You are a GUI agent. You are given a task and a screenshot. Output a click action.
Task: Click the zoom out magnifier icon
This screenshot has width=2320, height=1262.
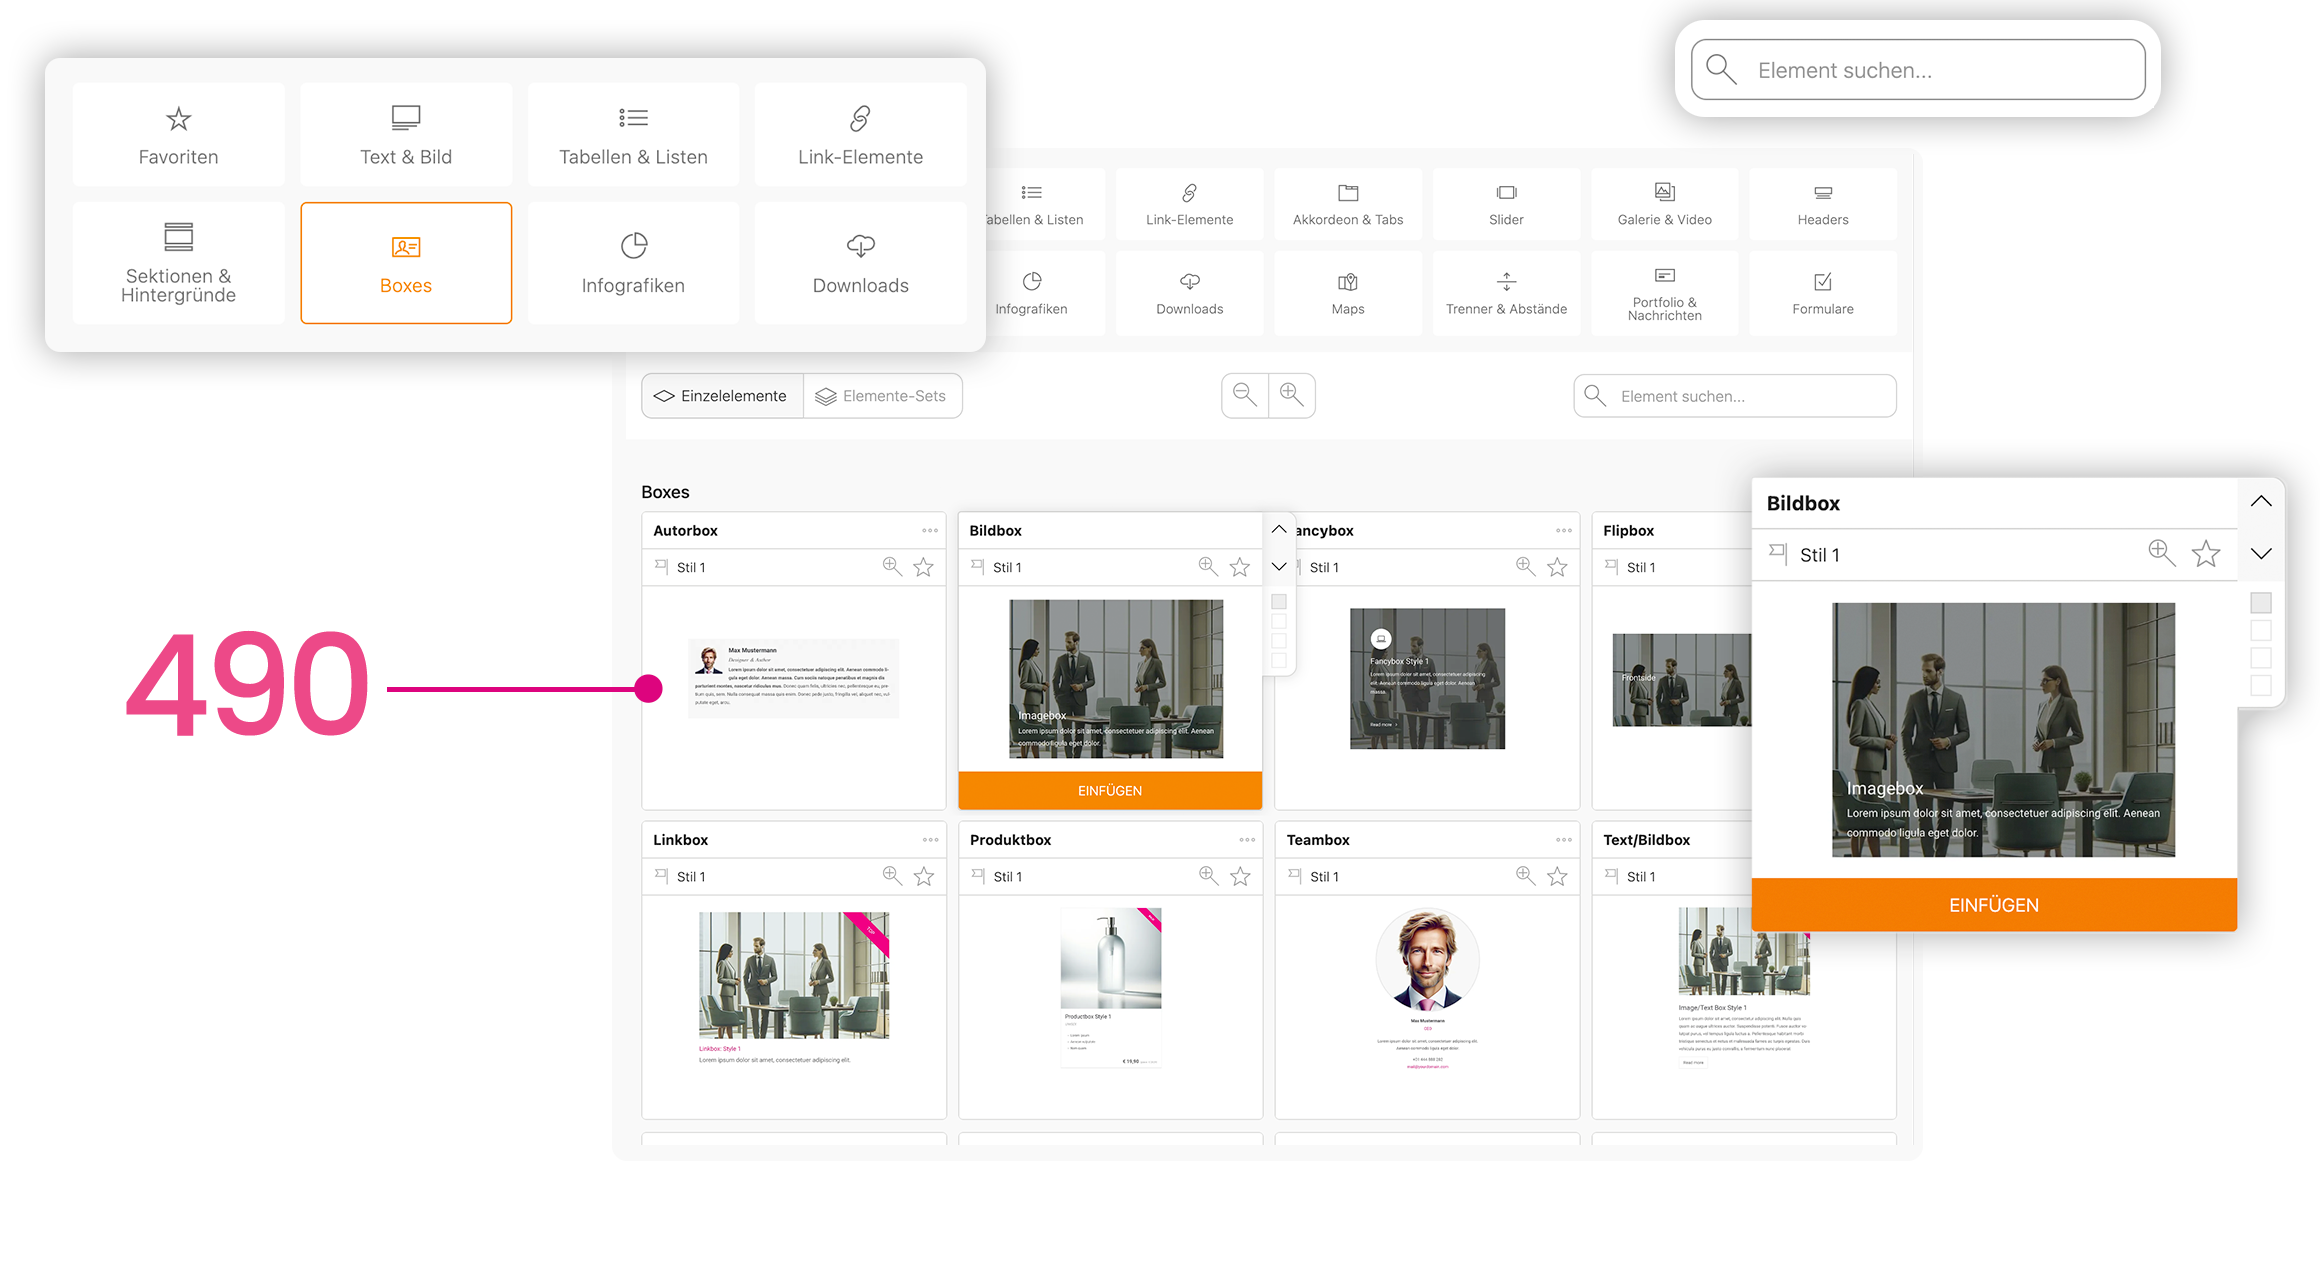tap(1244, 395)
